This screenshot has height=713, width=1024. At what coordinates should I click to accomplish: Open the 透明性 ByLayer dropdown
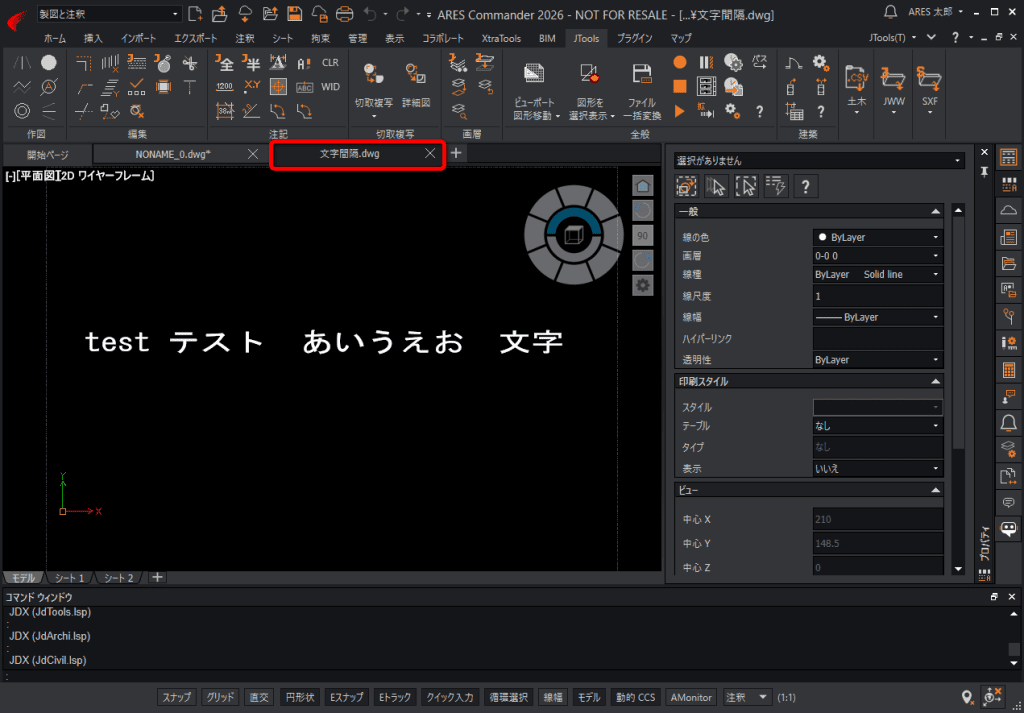[878, 360]
